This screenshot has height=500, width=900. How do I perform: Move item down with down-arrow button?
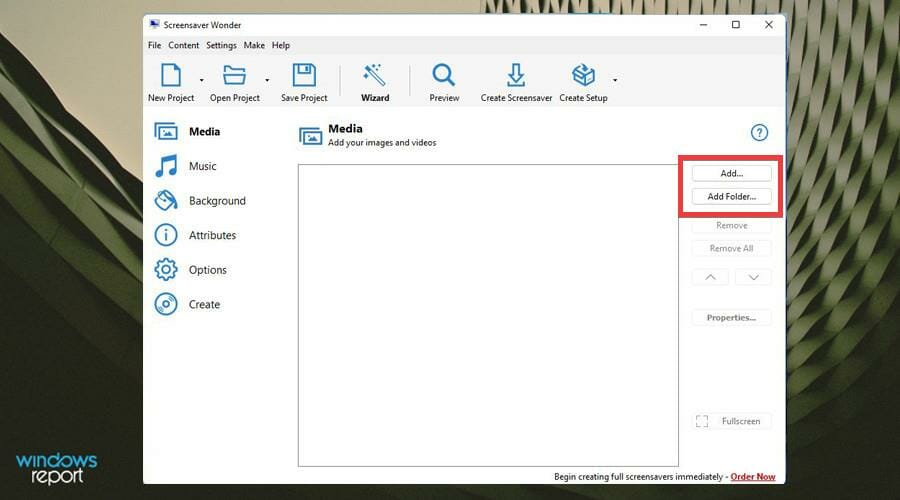pyautogui.click(x=753, y=277)
